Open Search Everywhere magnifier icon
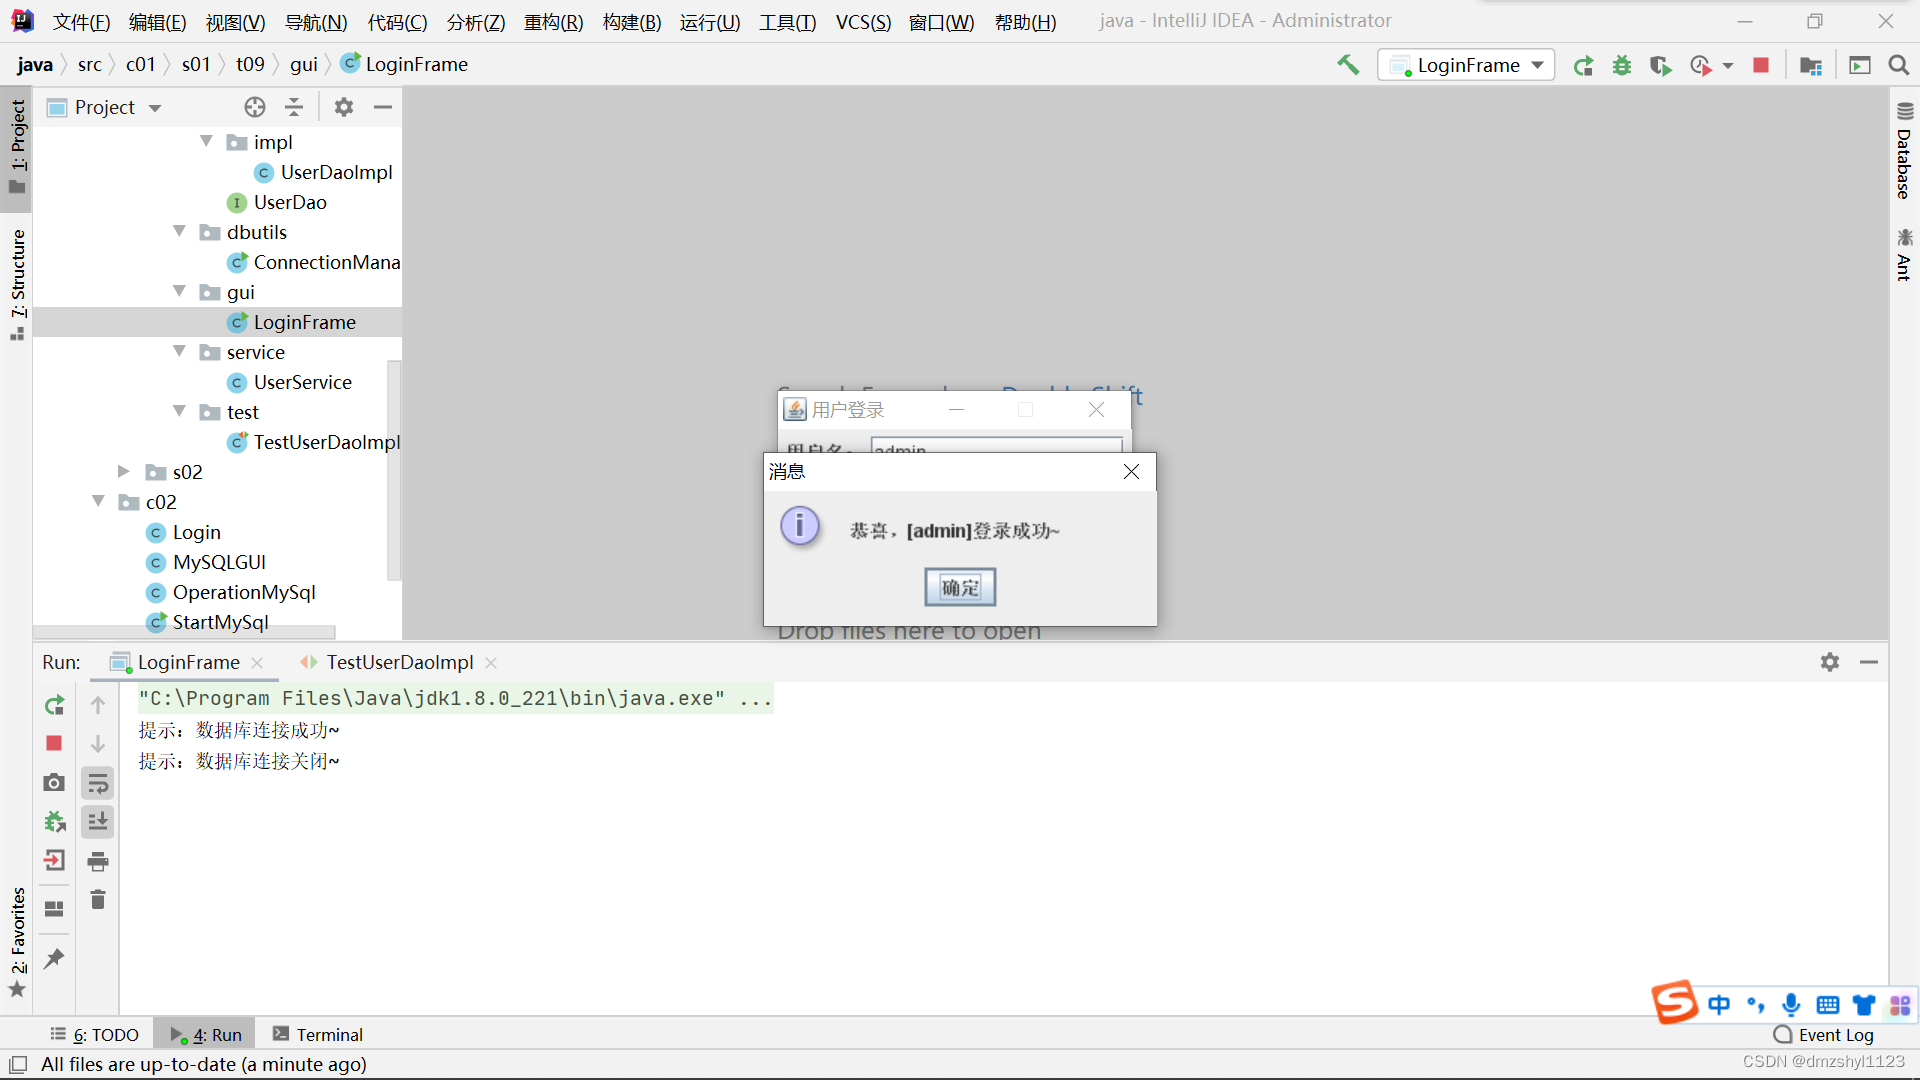 click(x=1898, y=65)
